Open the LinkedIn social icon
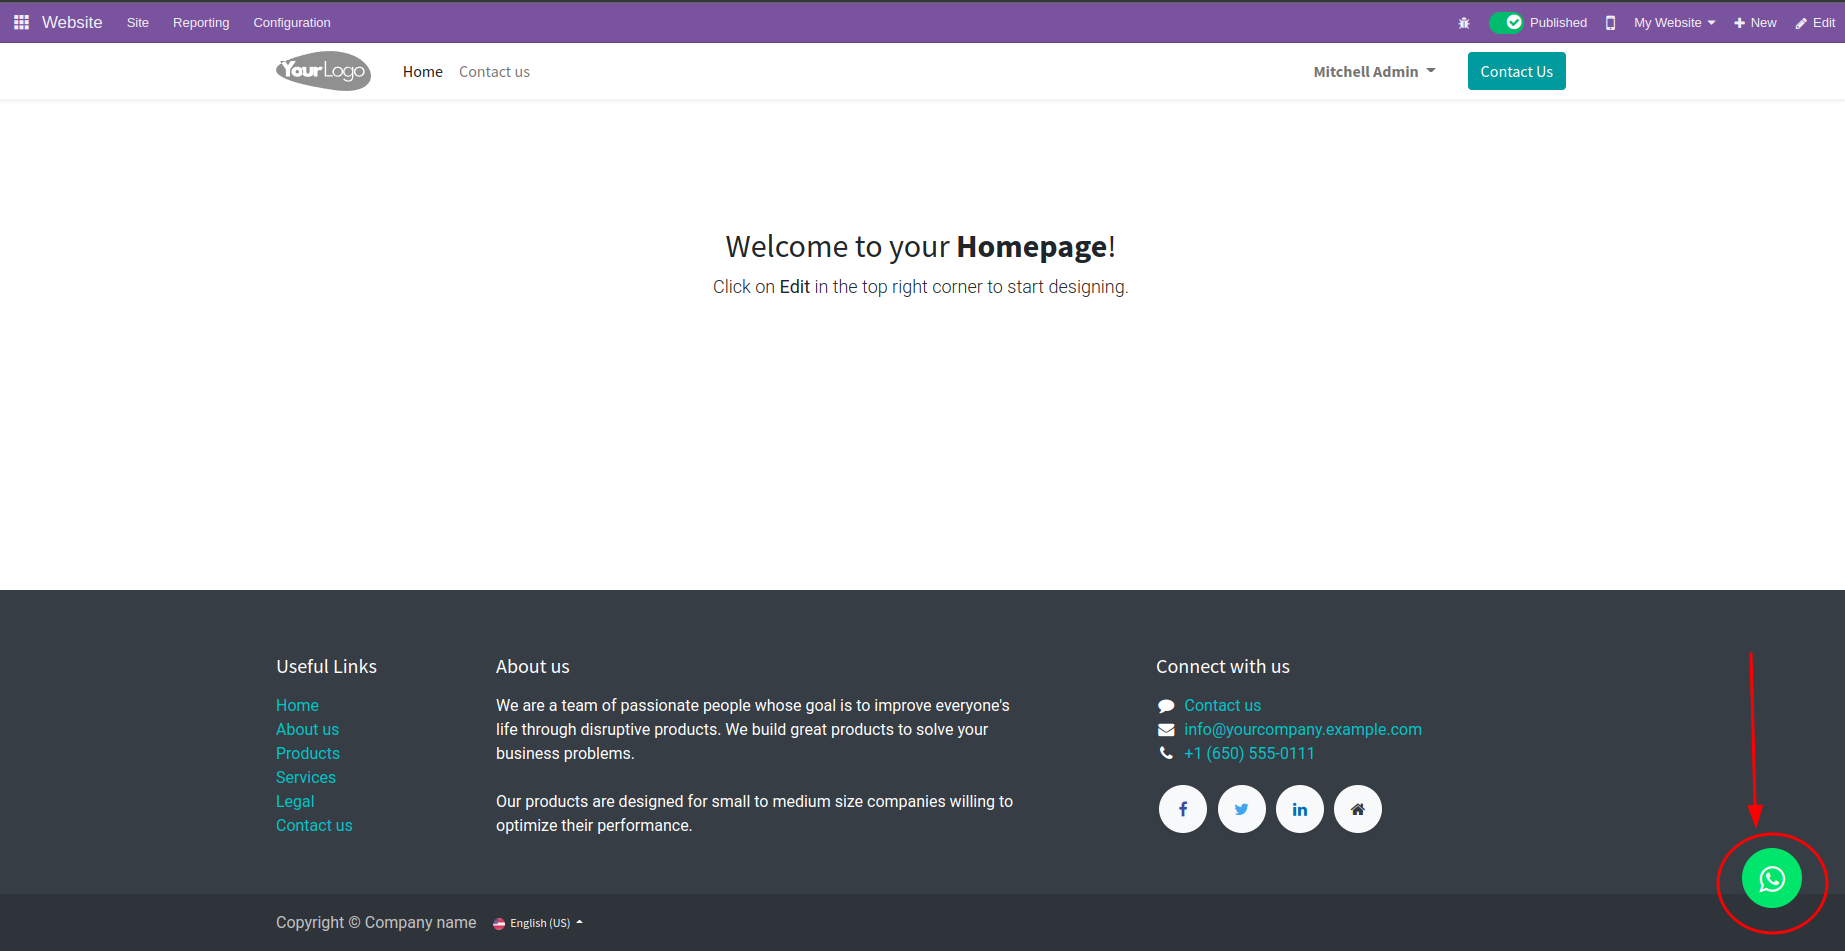The height and width of the screenshot is (951, 1845). tap(1300, 809)
